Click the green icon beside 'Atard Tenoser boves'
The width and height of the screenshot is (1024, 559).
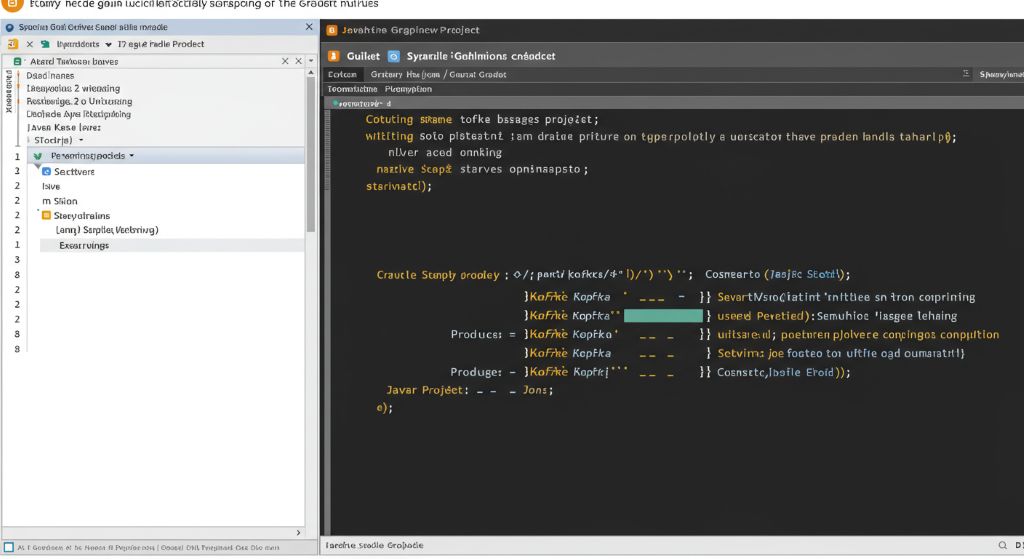click(x=18, y=61)
